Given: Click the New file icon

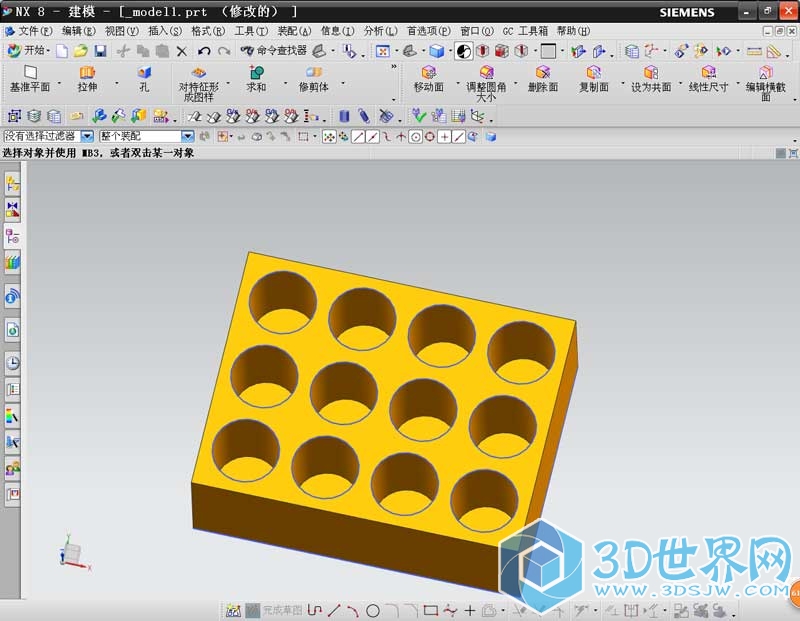Looking at the screenshot, I should [62, 51].
